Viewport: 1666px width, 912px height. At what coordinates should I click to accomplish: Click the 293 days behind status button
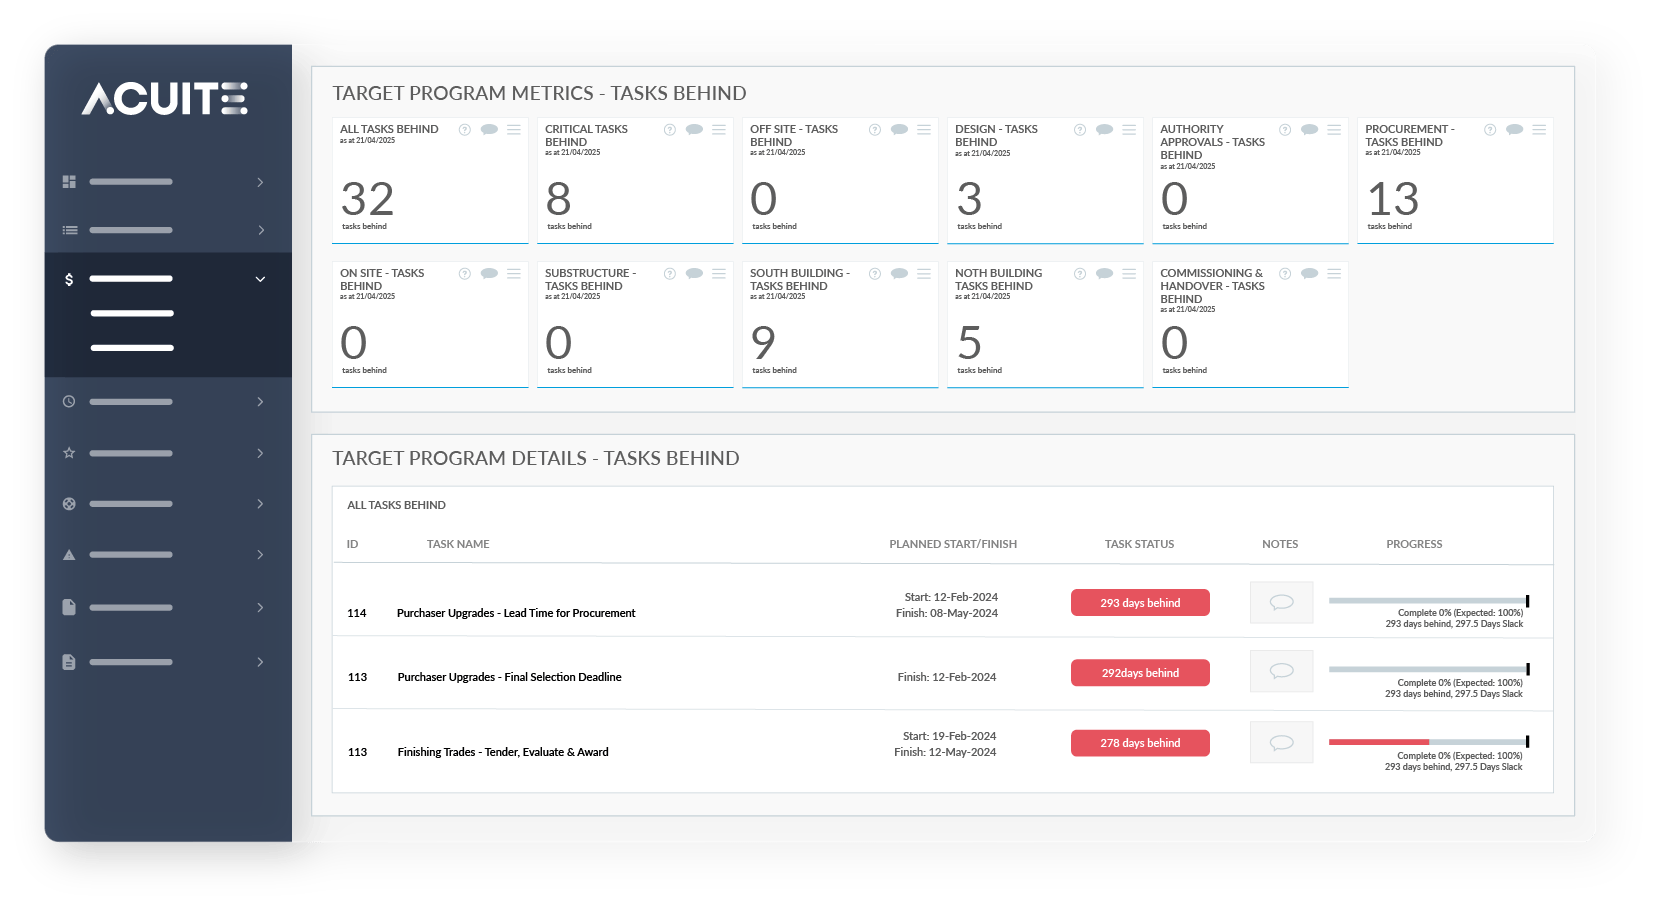pyautogui.click(x=1140, y=603)
